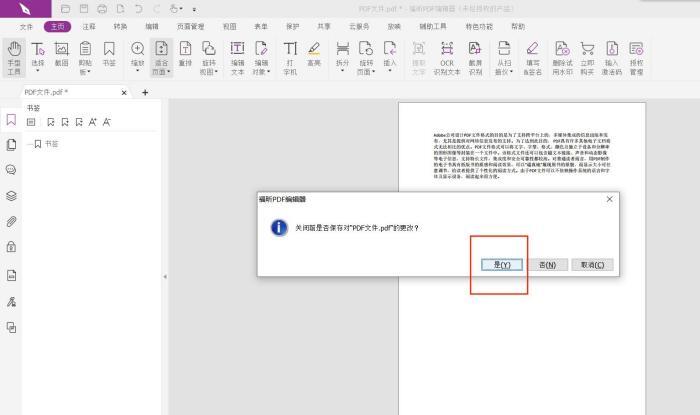Collapse the bookmark panel using side arrow

pos(165,277)
